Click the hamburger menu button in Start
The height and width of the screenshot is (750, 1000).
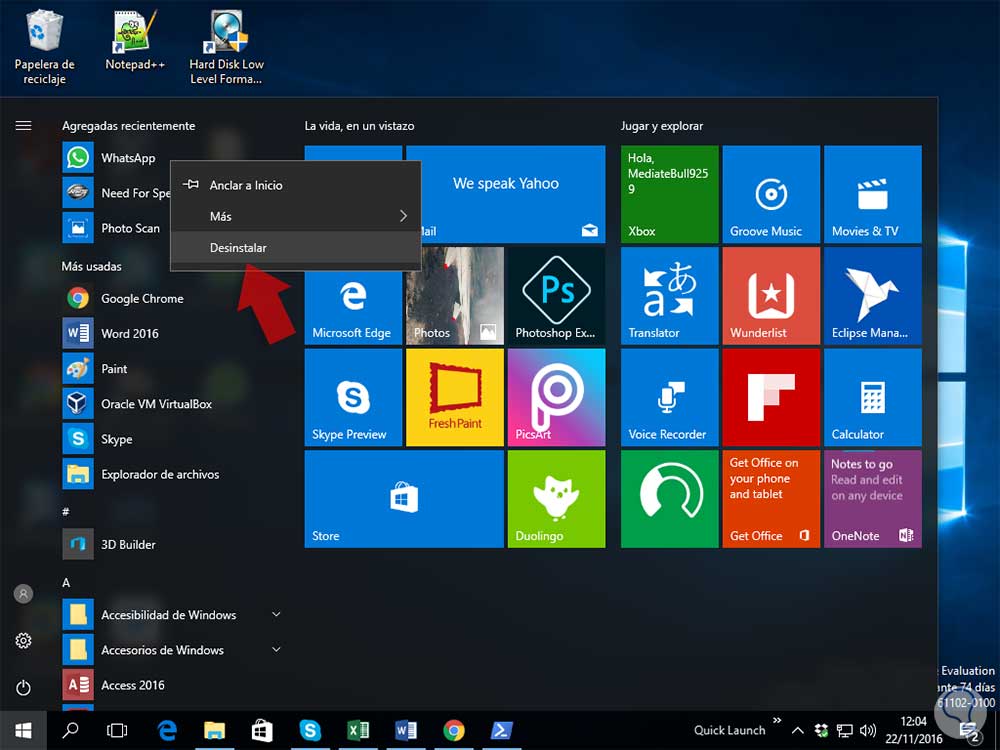coord(23,126)
